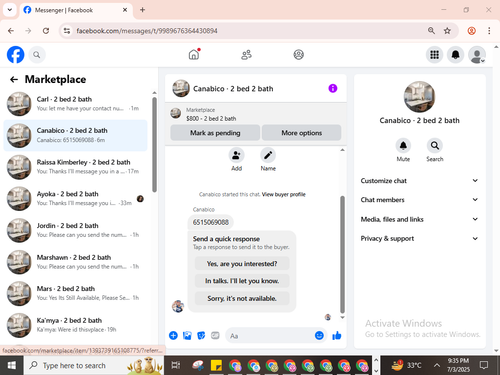Click Canabico profile picture in right panel
This screenshot has height=375, width=500.
(x=419, y=97)
